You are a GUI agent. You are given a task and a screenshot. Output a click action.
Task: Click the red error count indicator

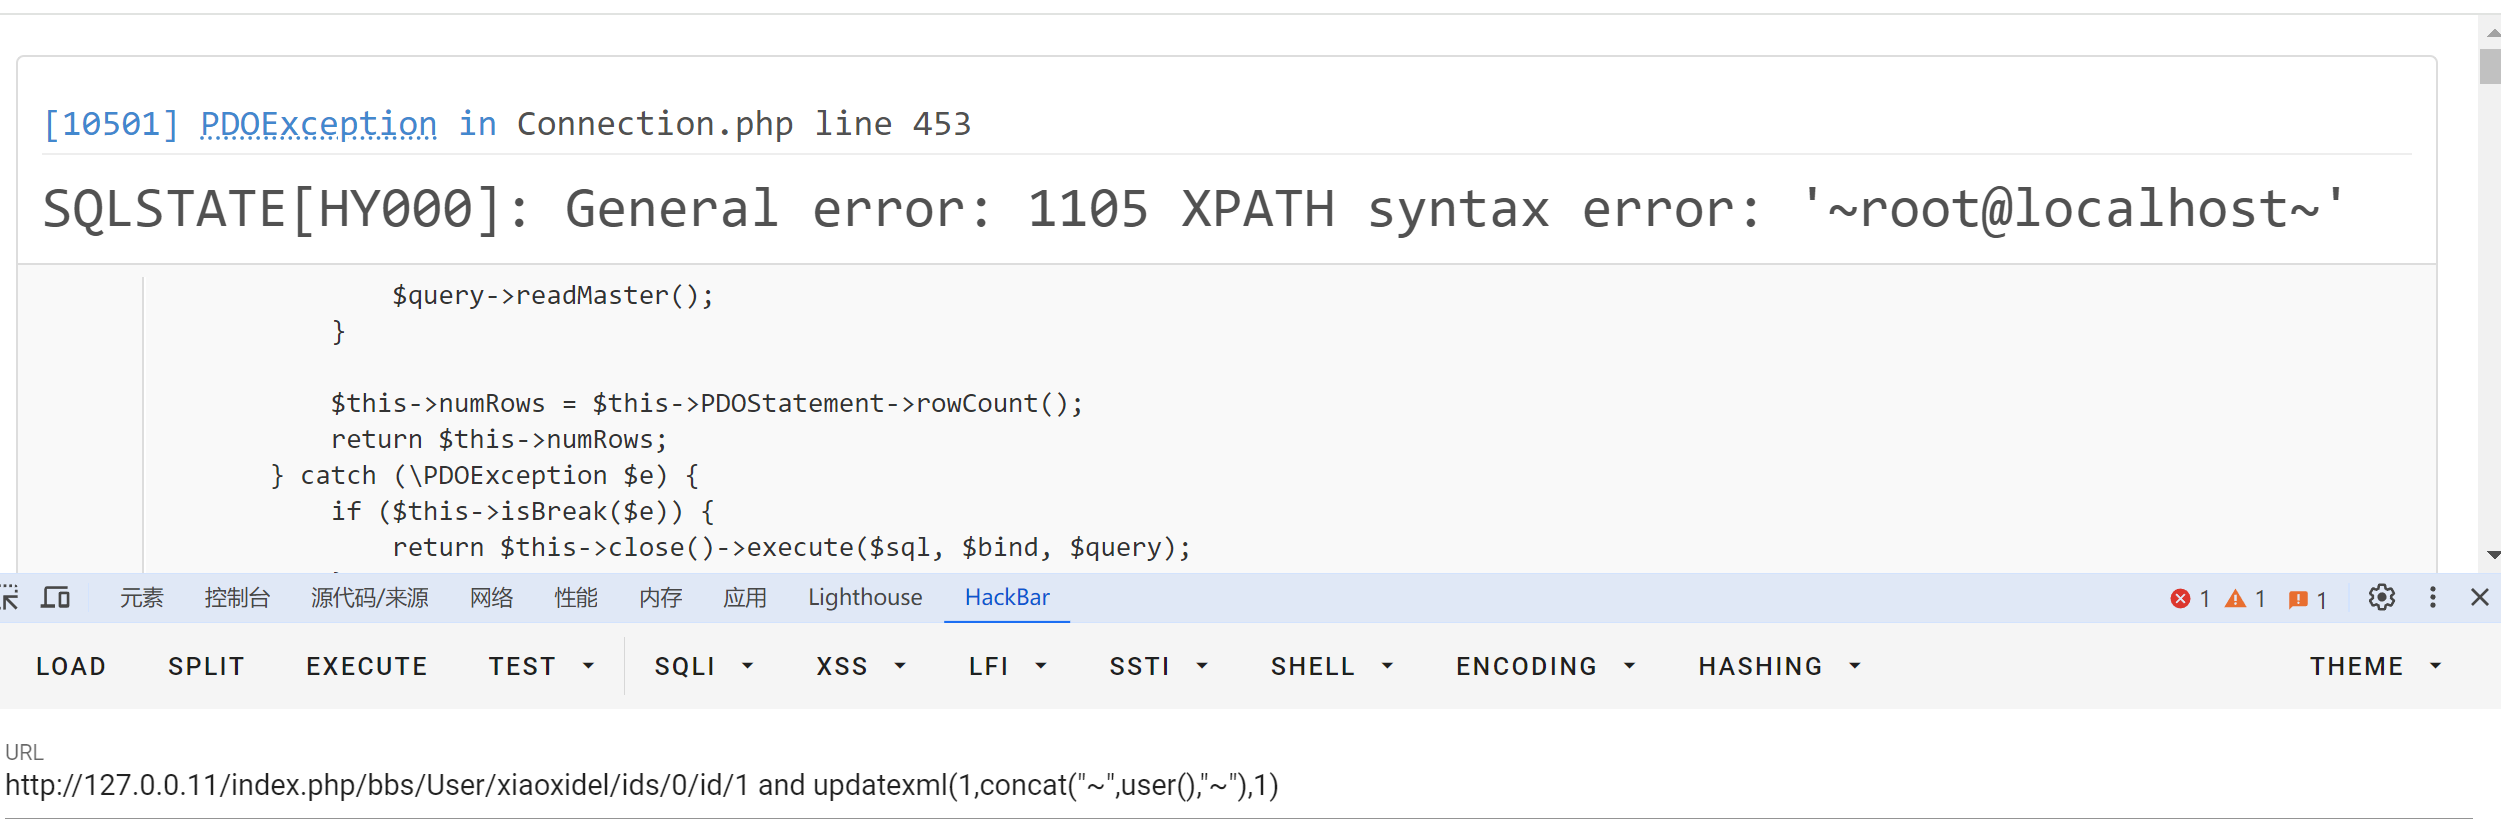pos(2190,599)
